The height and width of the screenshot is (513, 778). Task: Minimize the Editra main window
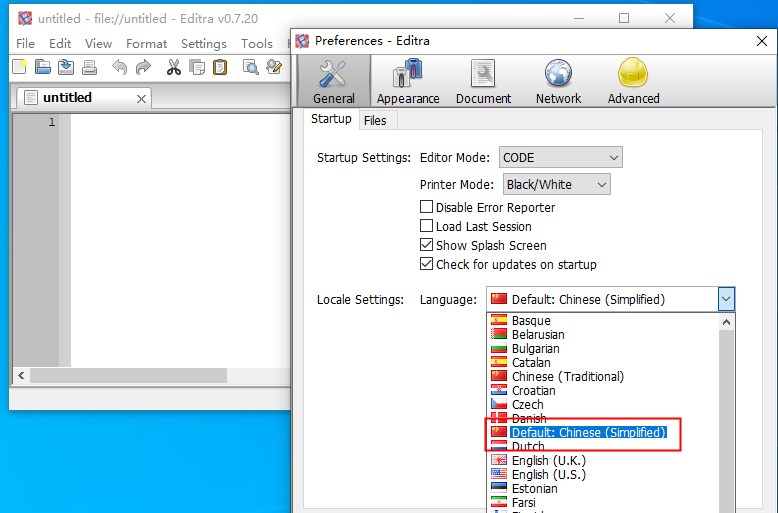pos(579,18)
